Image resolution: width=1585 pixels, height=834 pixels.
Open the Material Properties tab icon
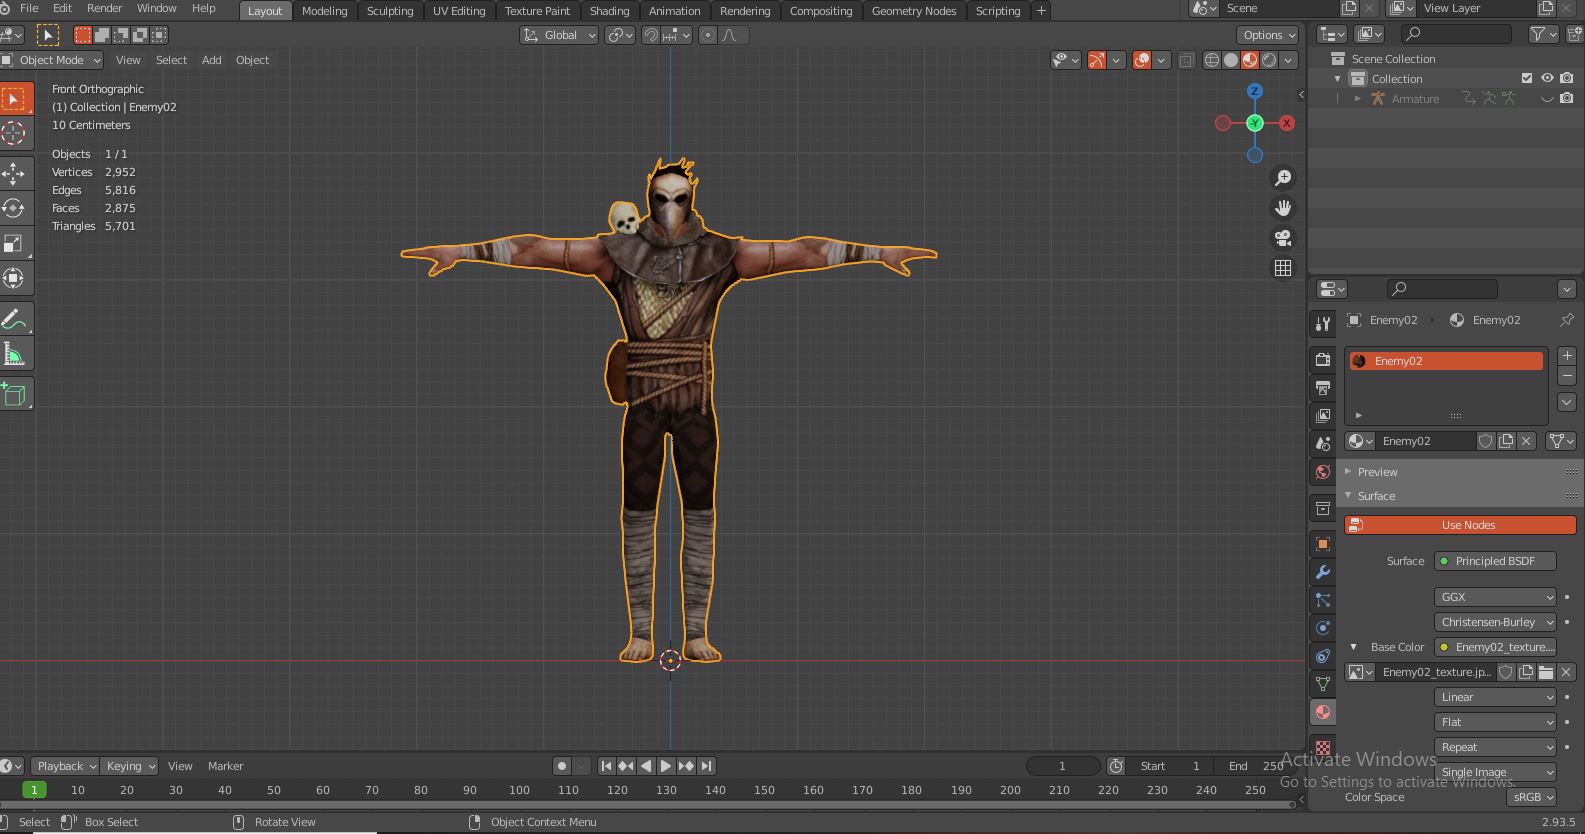click(1323, 712)
